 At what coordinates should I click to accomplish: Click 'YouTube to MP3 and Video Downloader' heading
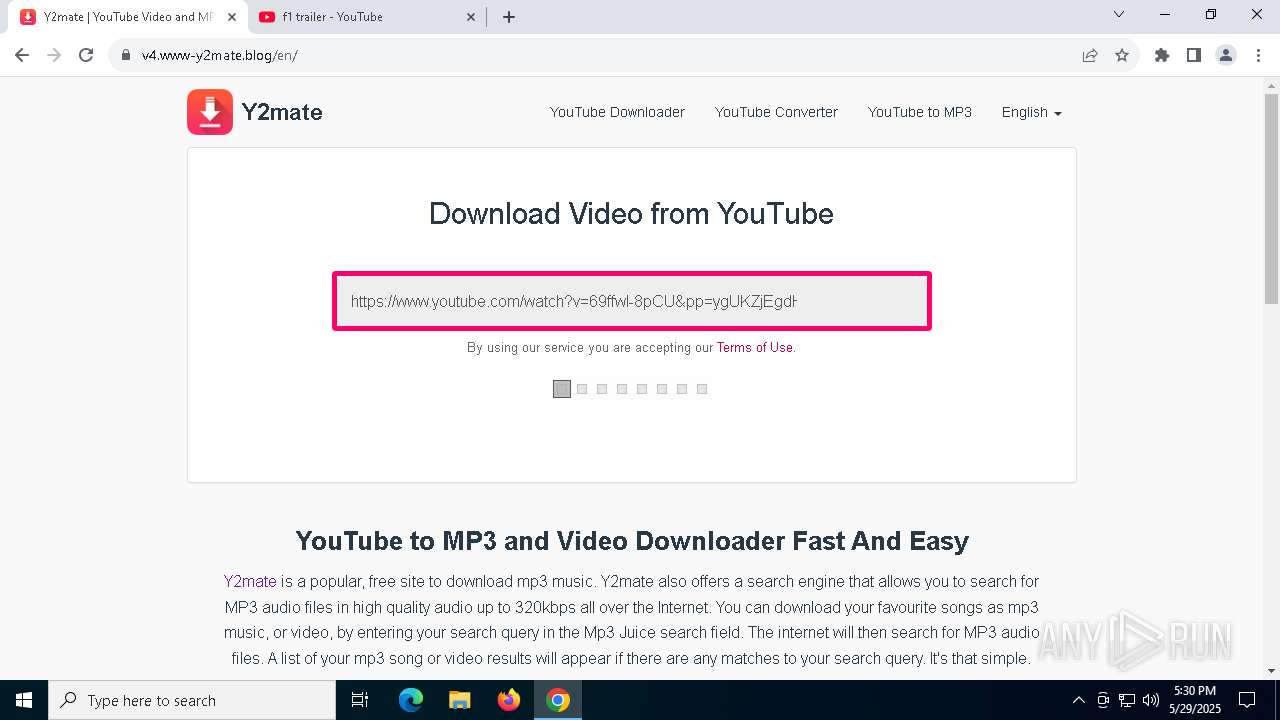[632, 541]
